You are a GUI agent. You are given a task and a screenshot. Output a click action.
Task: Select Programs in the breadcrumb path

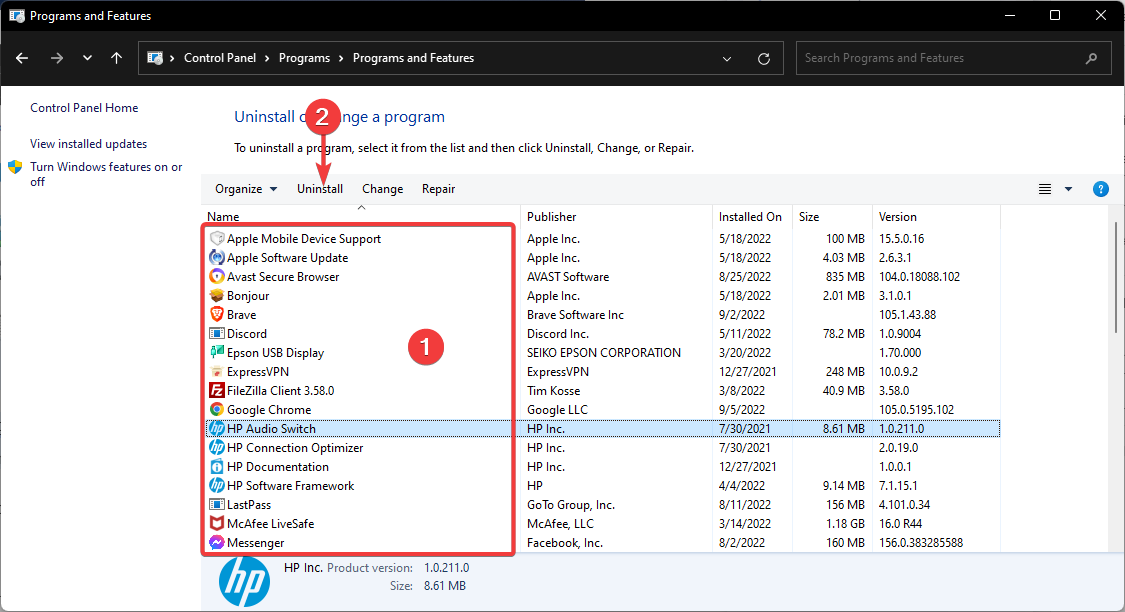click(x=304, y=58)
